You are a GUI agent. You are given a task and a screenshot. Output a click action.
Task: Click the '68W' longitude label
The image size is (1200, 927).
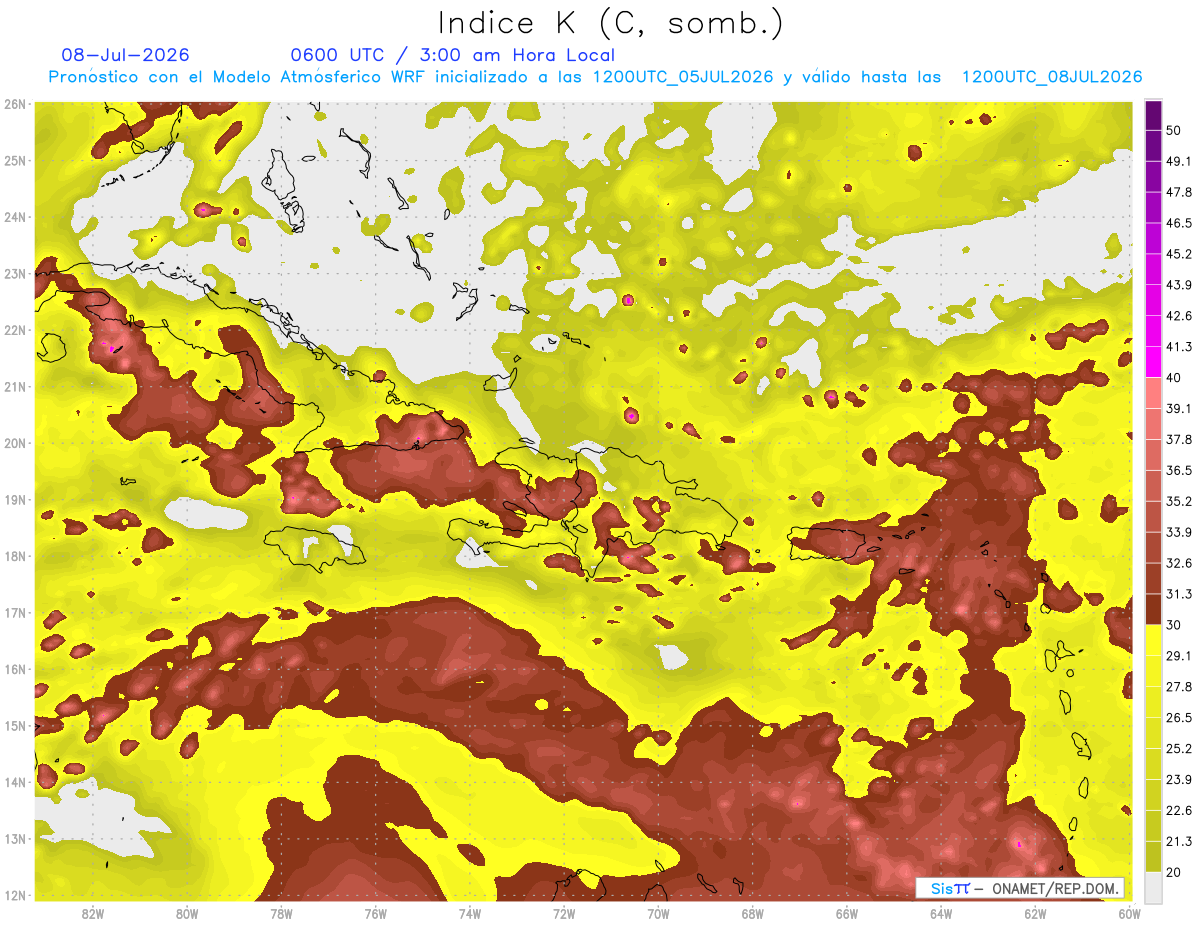click(753, 913)
